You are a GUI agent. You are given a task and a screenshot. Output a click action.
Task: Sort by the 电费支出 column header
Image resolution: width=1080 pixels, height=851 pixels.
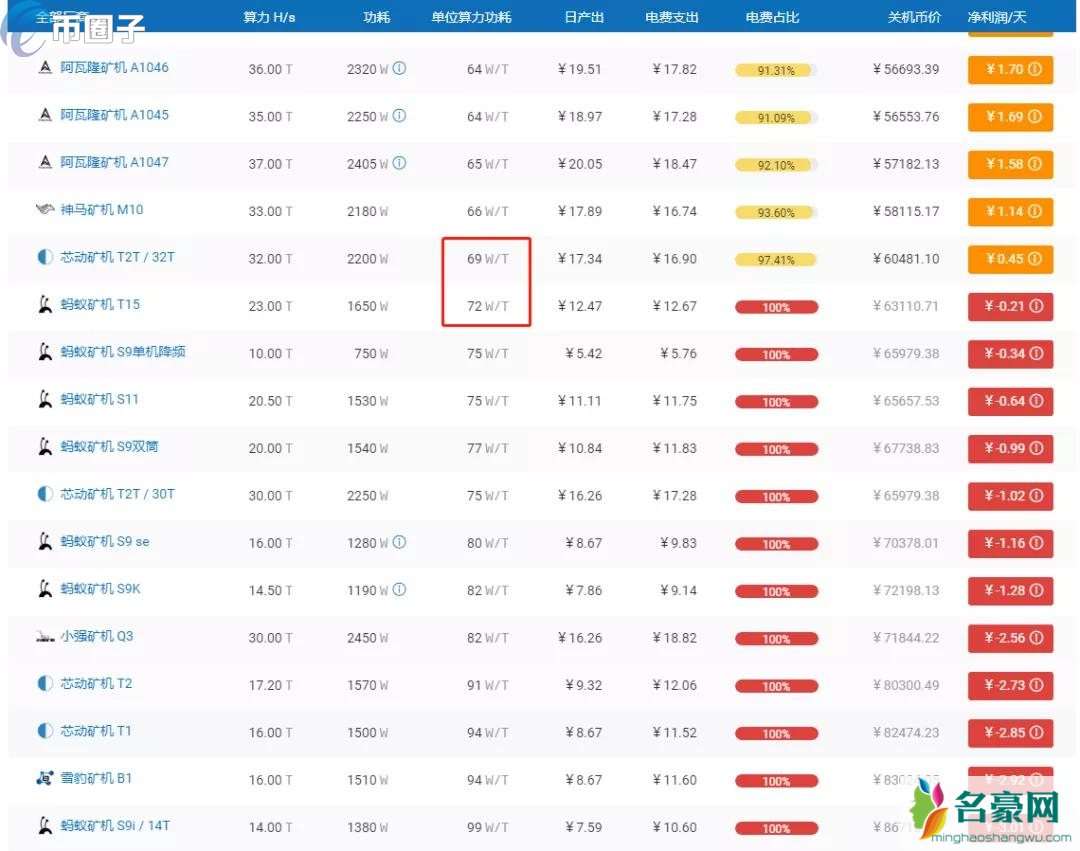pos(672,17)
